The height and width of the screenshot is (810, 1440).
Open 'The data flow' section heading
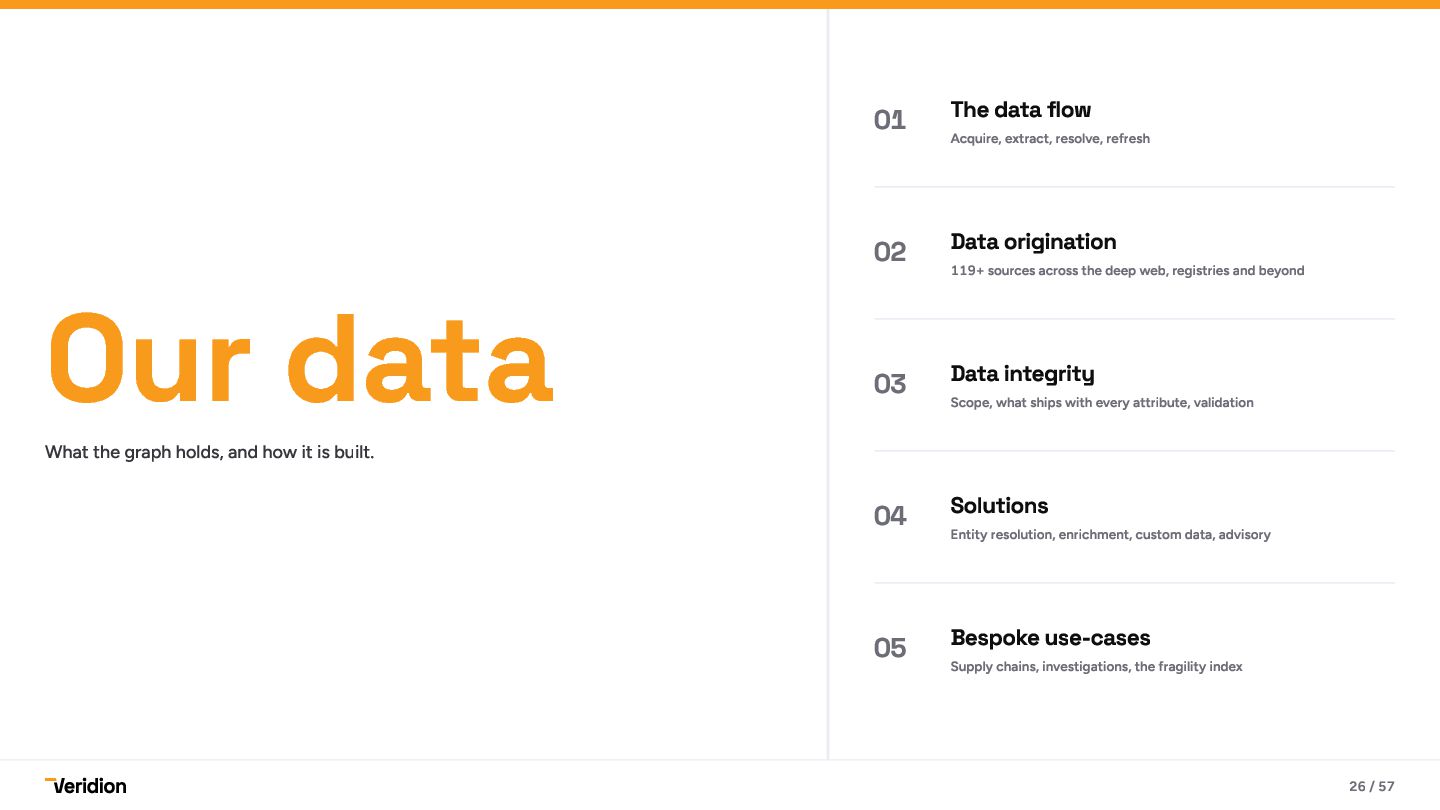(x=1020, y=110)
